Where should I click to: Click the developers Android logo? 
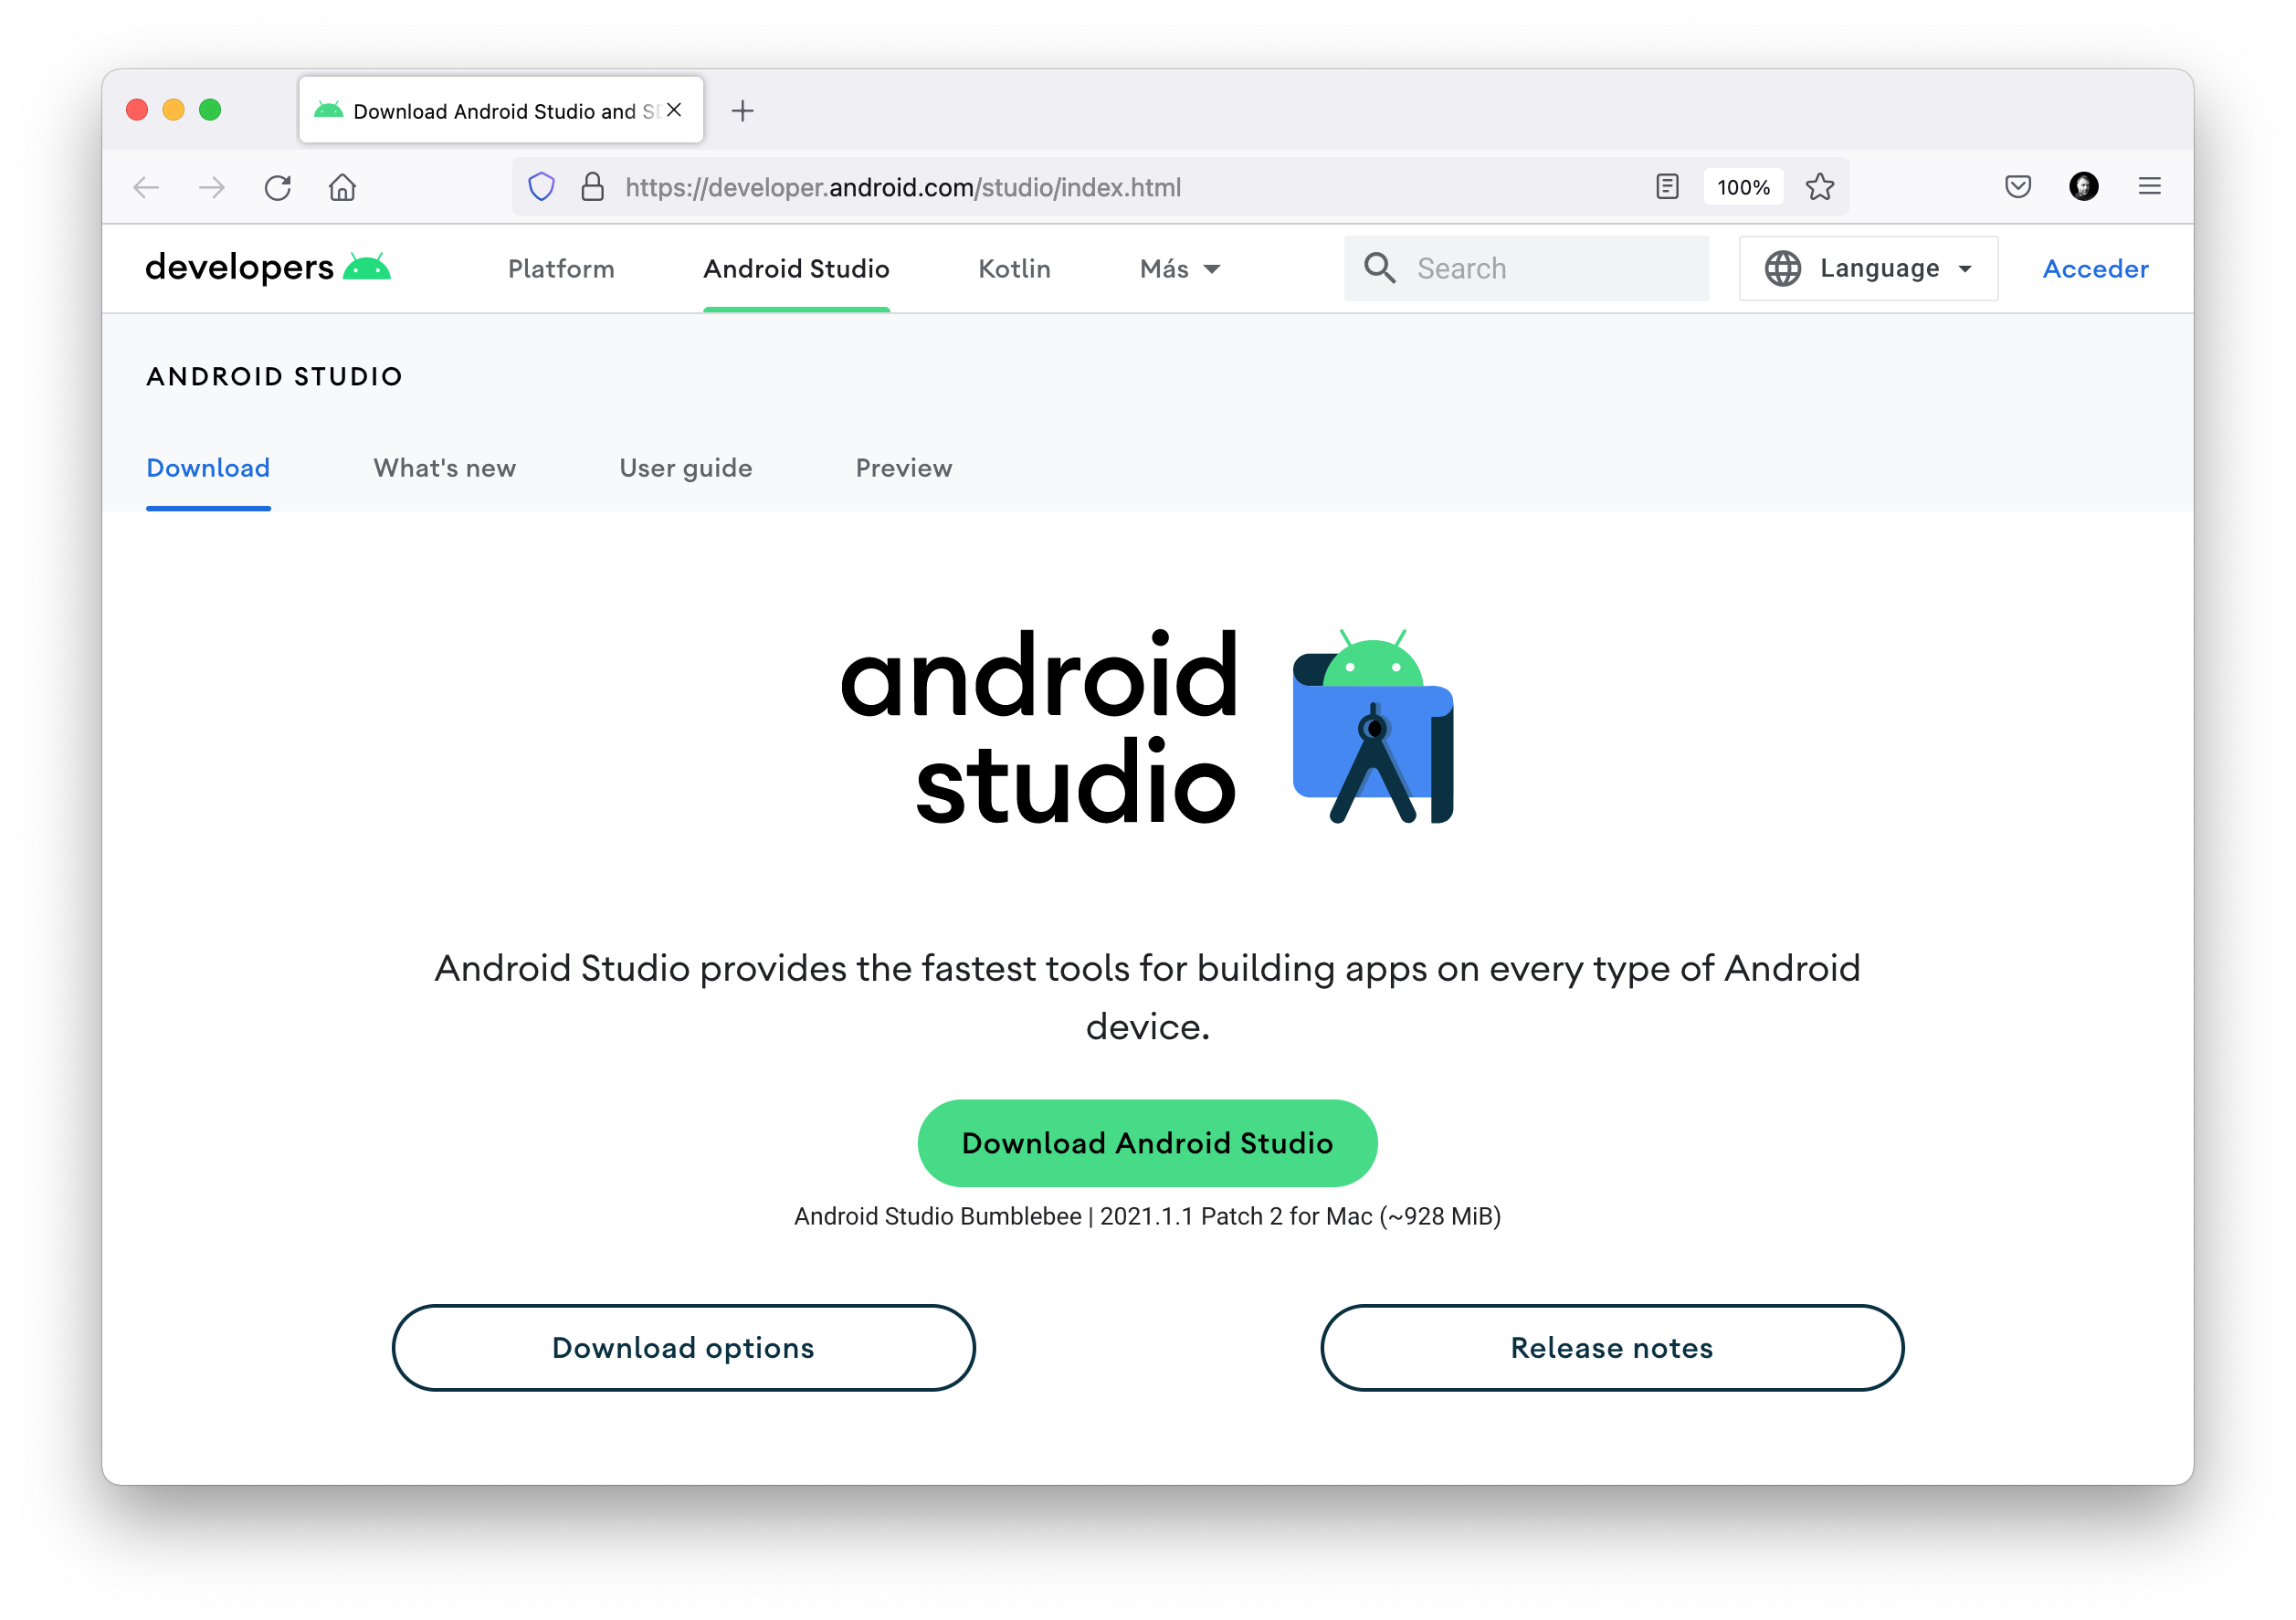click(267, 268)
